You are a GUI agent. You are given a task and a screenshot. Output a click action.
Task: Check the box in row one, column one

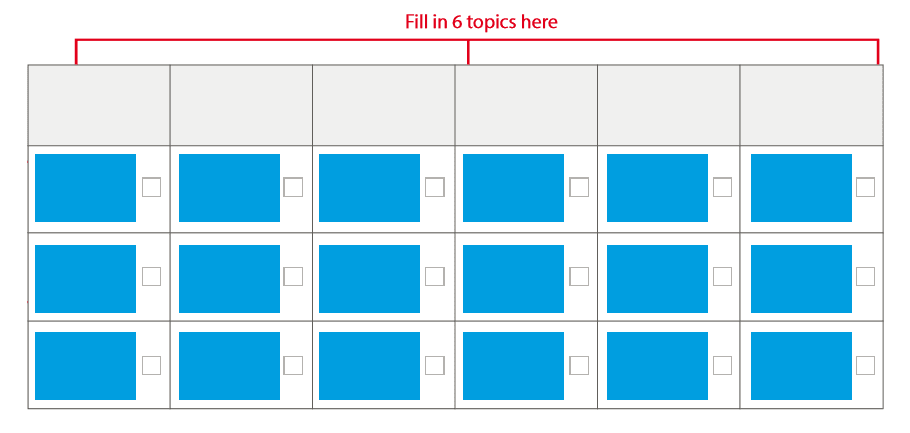pyautogui.click(x=151, y=187)
